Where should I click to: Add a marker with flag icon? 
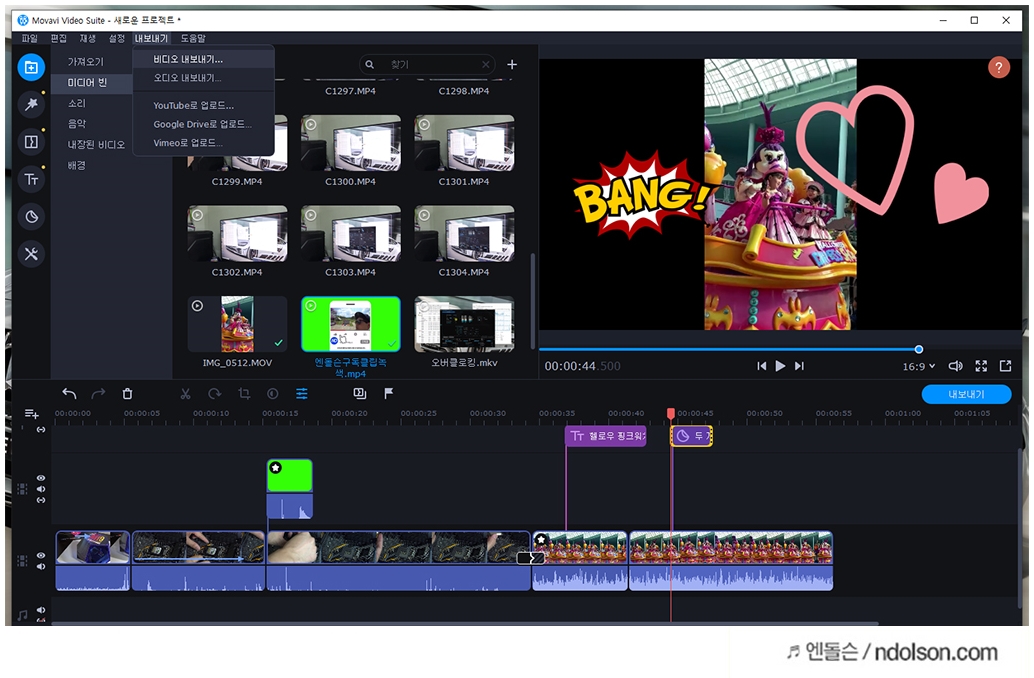(x=388, y=394)
